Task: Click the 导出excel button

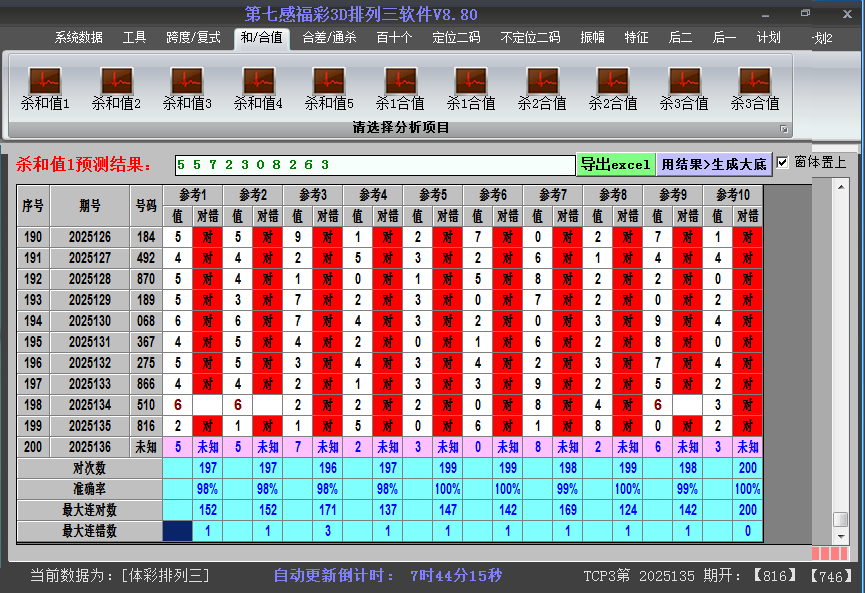Action: coord(616,164)
